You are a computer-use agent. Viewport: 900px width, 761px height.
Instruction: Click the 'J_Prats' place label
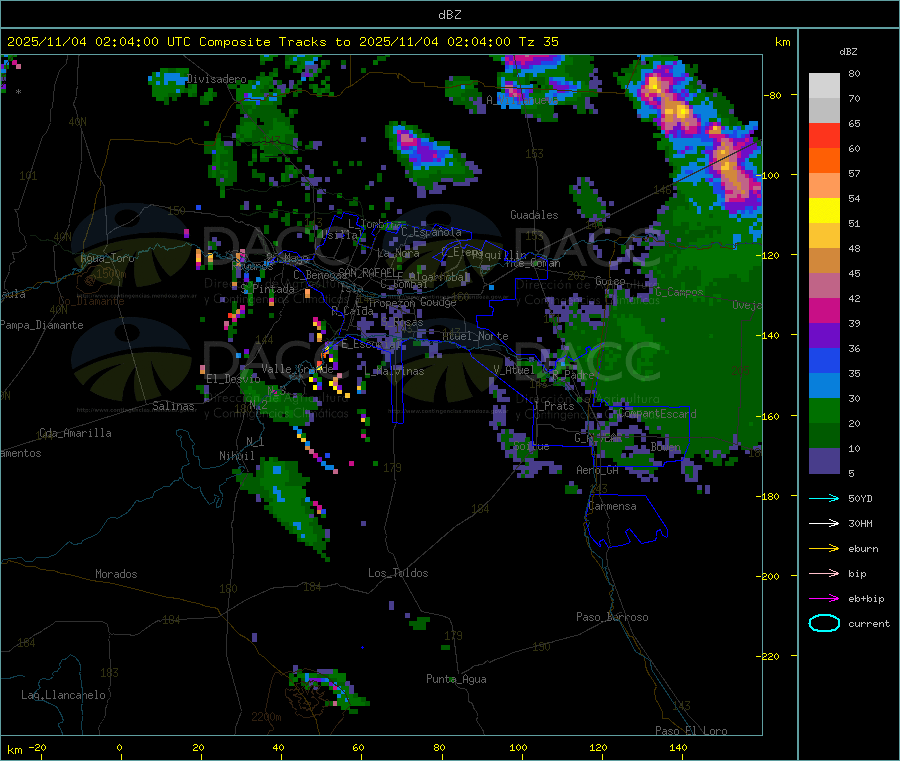553,406
